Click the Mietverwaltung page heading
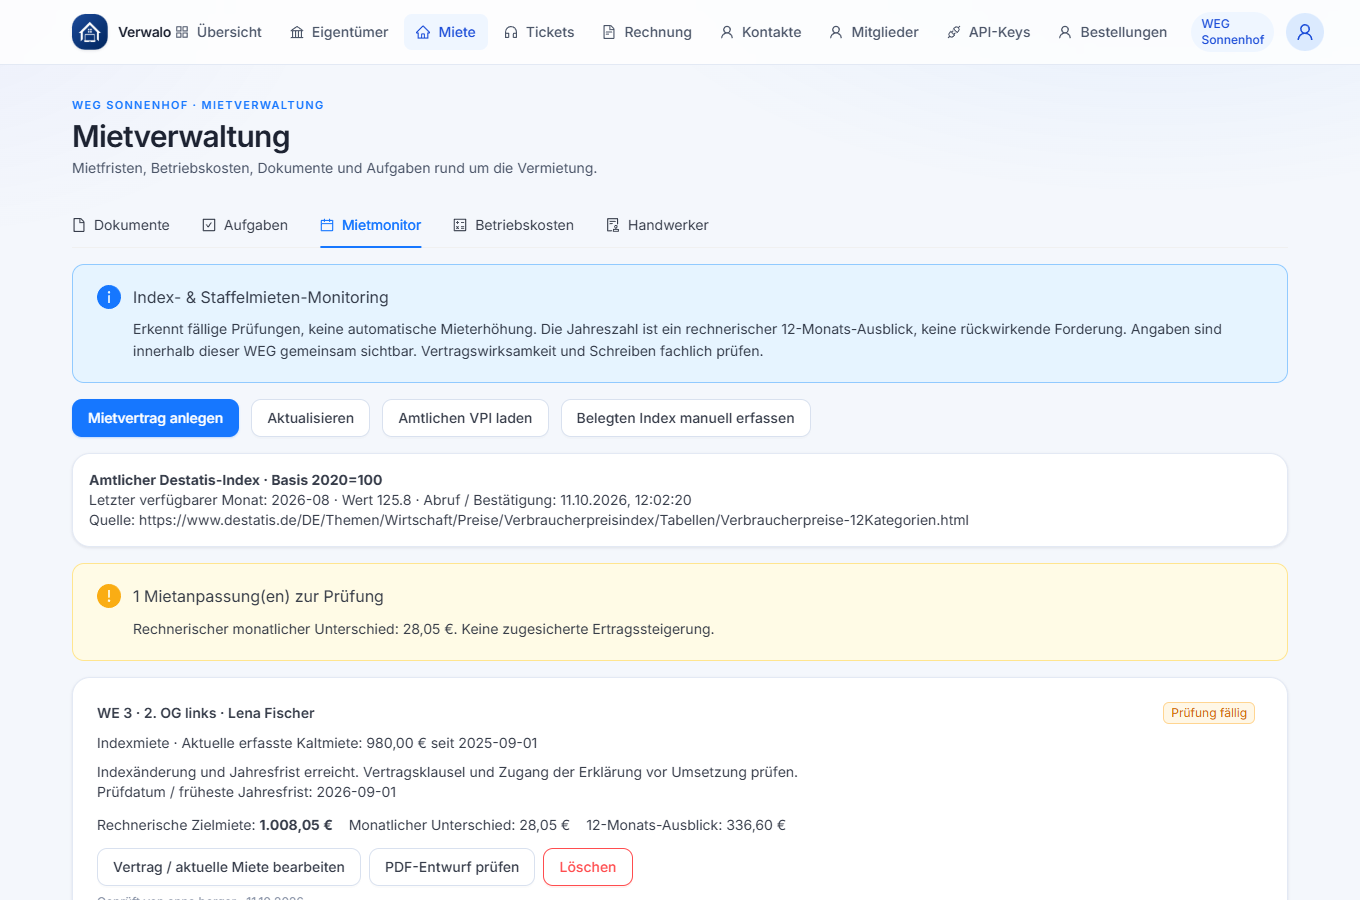Screen dimensions: 1360x900 pos(181,136)
